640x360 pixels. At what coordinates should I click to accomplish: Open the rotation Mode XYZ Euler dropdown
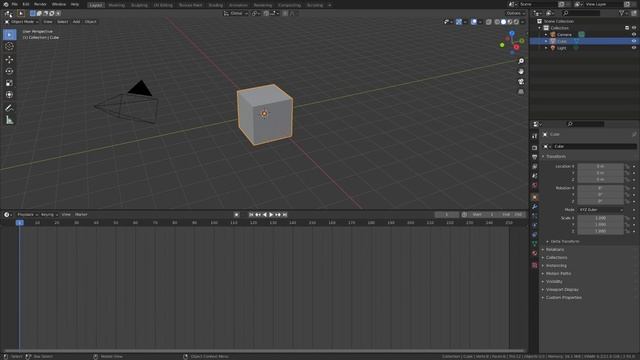(x=601, y=210)
